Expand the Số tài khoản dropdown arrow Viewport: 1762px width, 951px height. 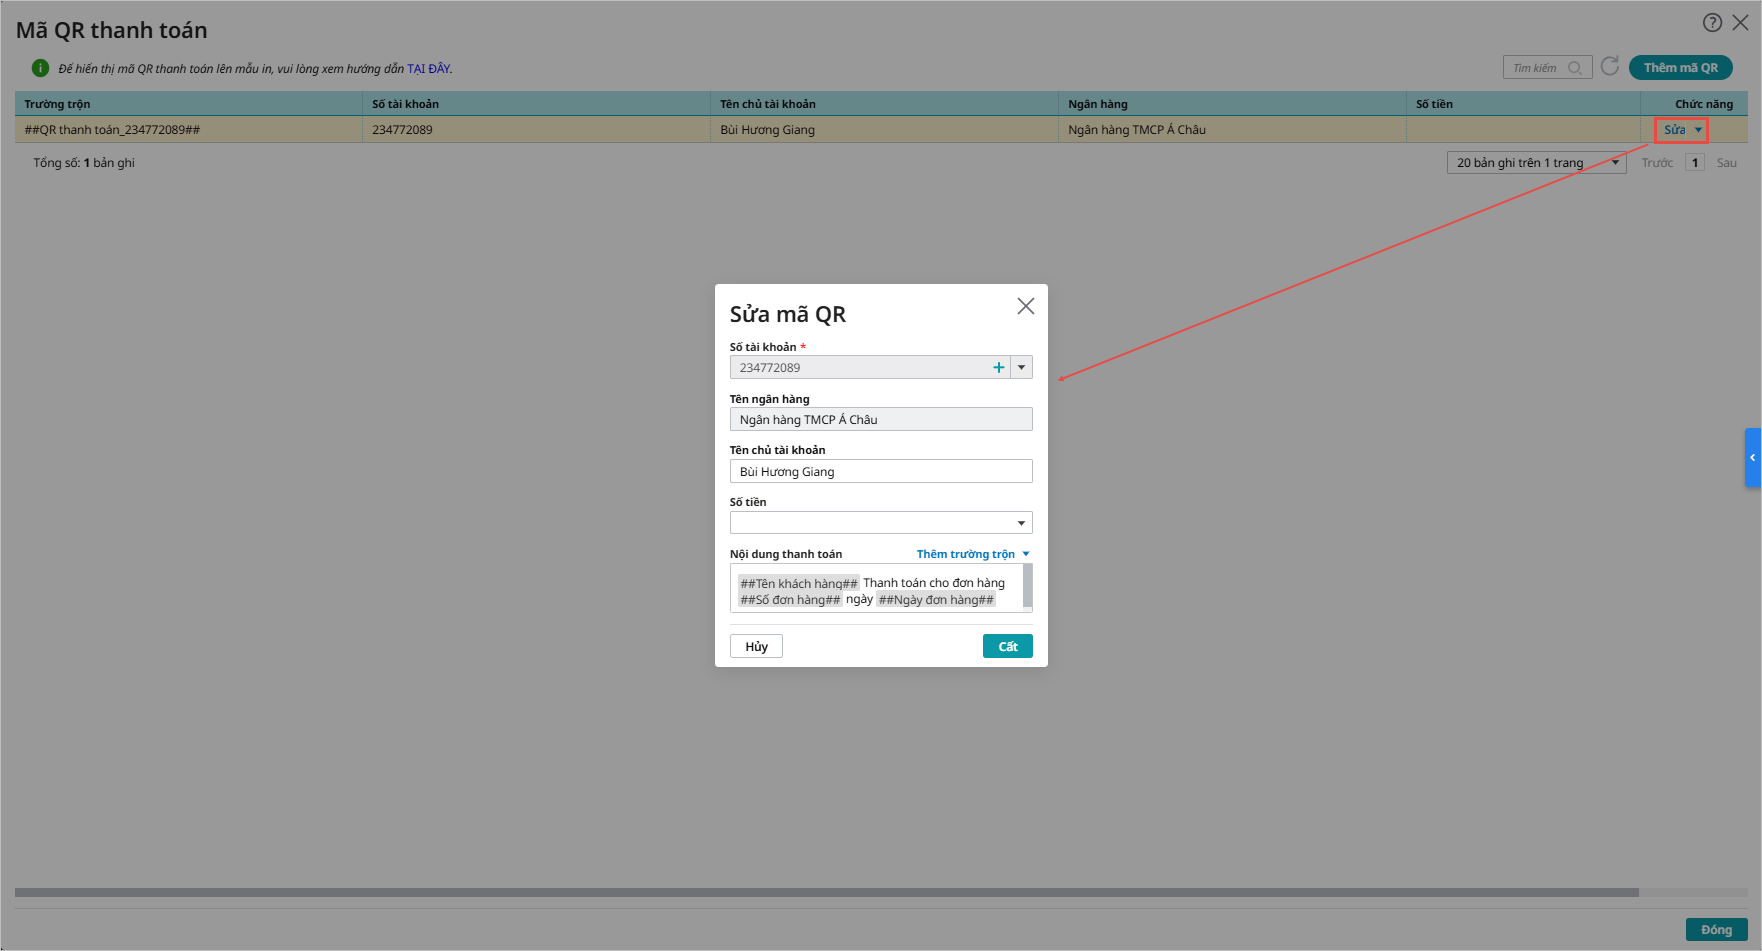point(1021,367)
